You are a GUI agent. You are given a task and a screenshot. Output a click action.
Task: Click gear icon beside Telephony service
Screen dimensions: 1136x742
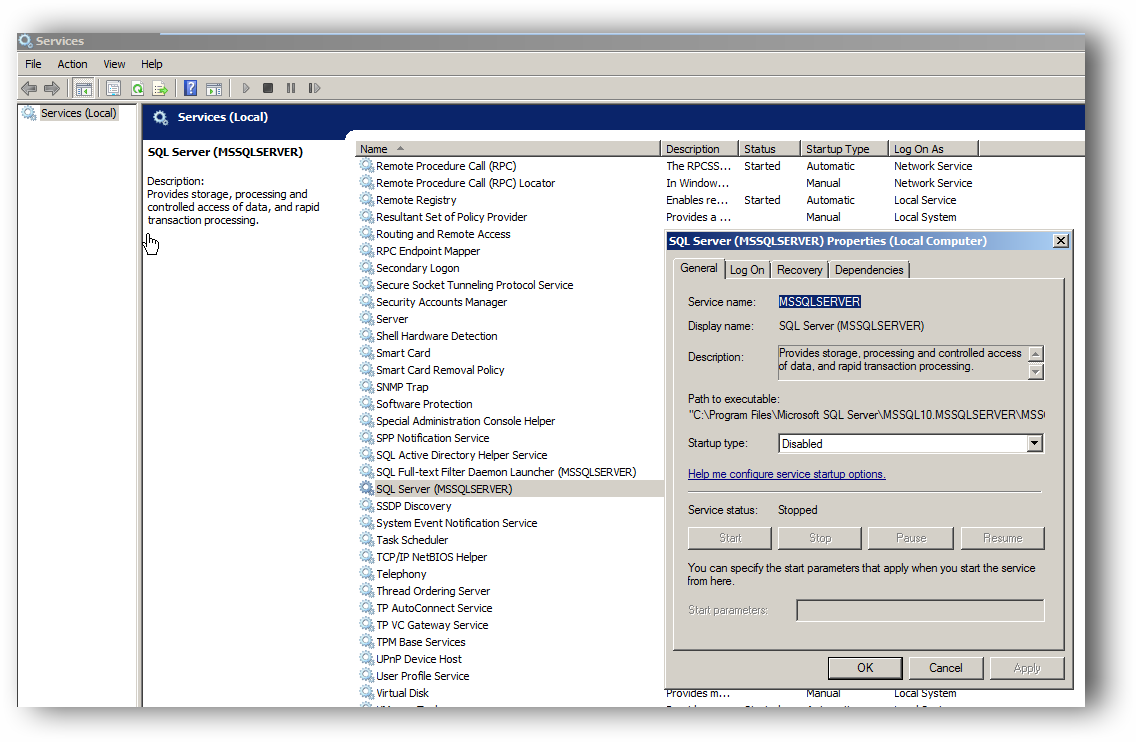point(367,573)
